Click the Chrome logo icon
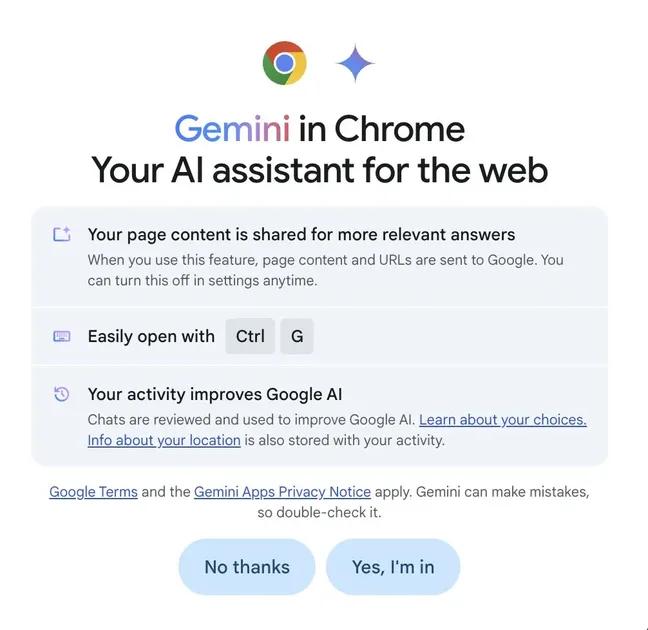This screenshot has width=648, height=630. pyautogui.click(x=284, y=64)
